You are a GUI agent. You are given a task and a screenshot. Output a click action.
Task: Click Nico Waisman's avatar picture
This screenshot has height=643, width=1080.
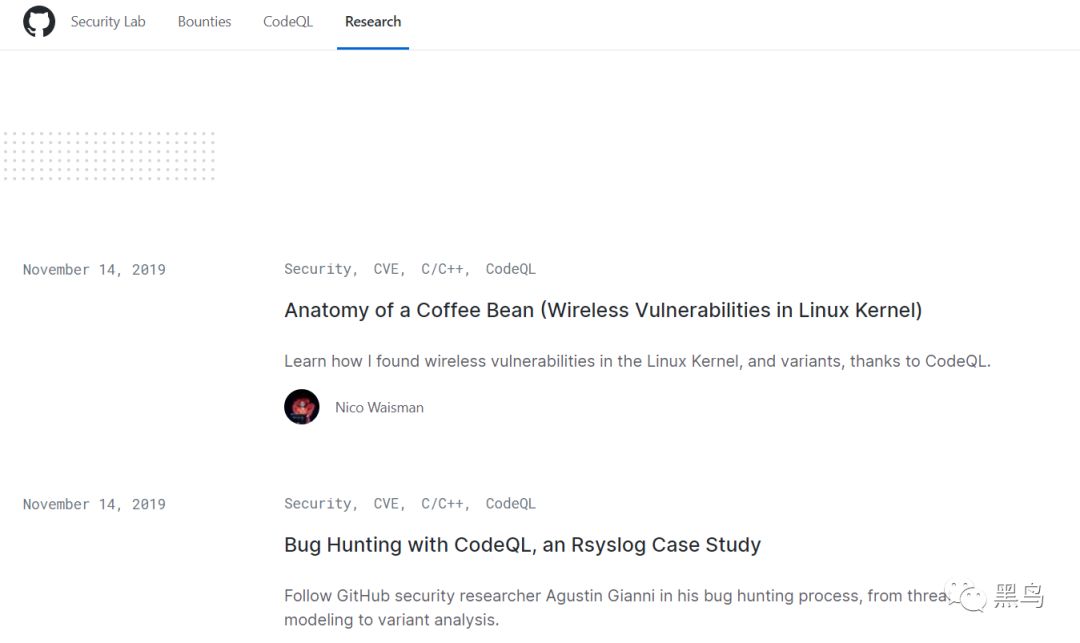tap(302, 407)
